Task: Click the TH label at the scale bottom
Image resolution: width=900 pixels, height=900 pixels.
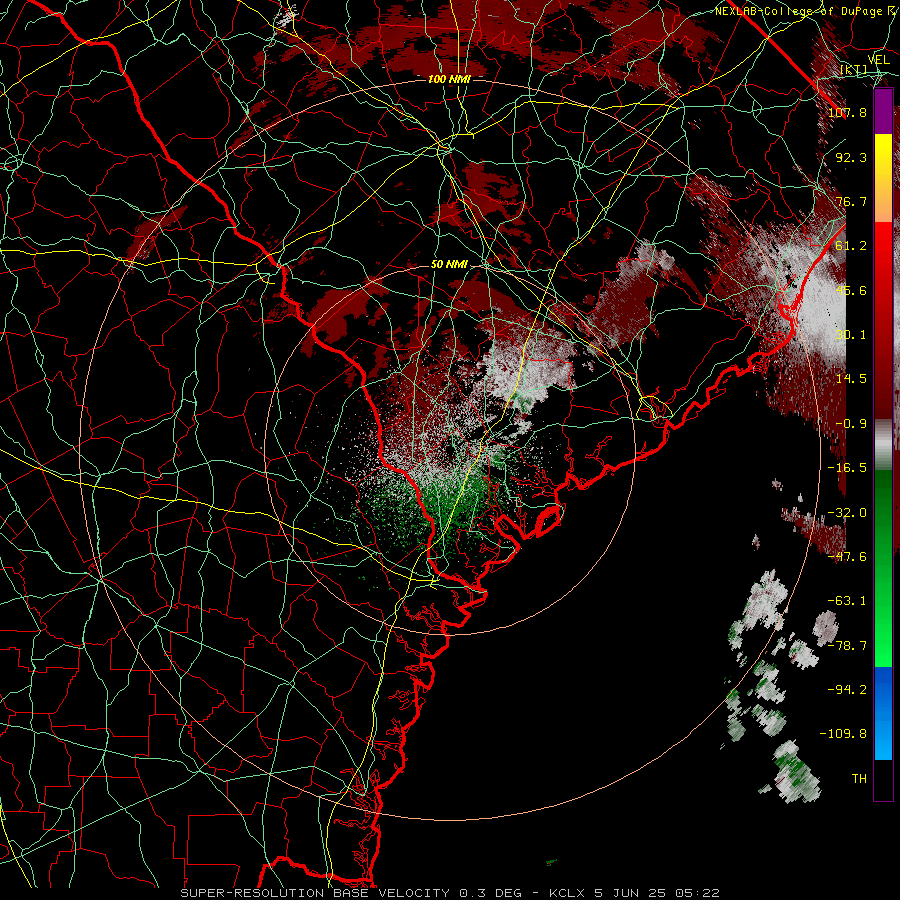Action: coord(859,779)
